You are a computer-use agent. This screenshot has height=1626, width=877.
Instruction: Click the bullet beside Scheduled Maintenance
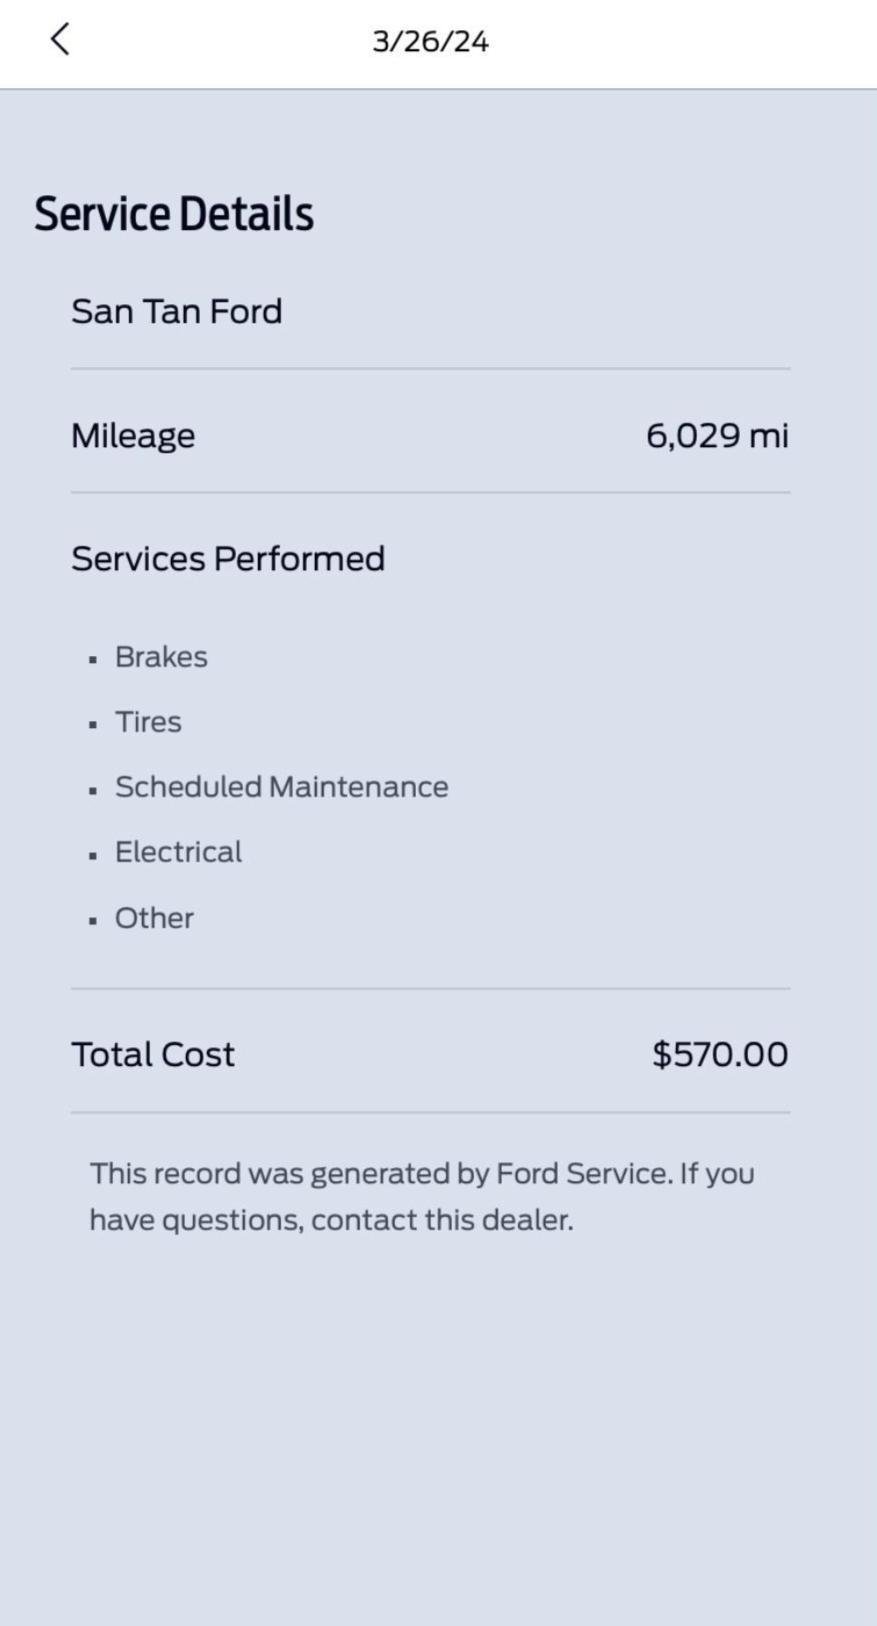pyautogui.click(x=93, y=790)
